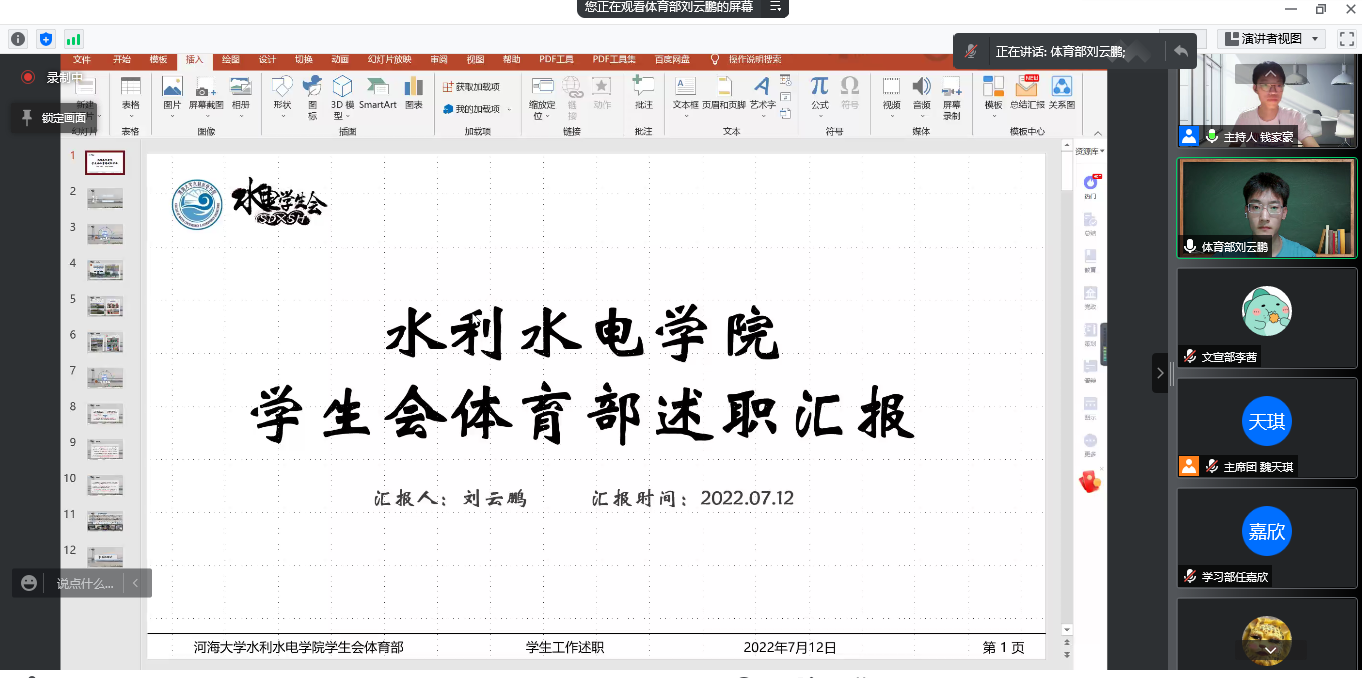Switch to the 设计 ribbon tab
The height and width of the screenshot is (678, 1362).
coord(267,60)
